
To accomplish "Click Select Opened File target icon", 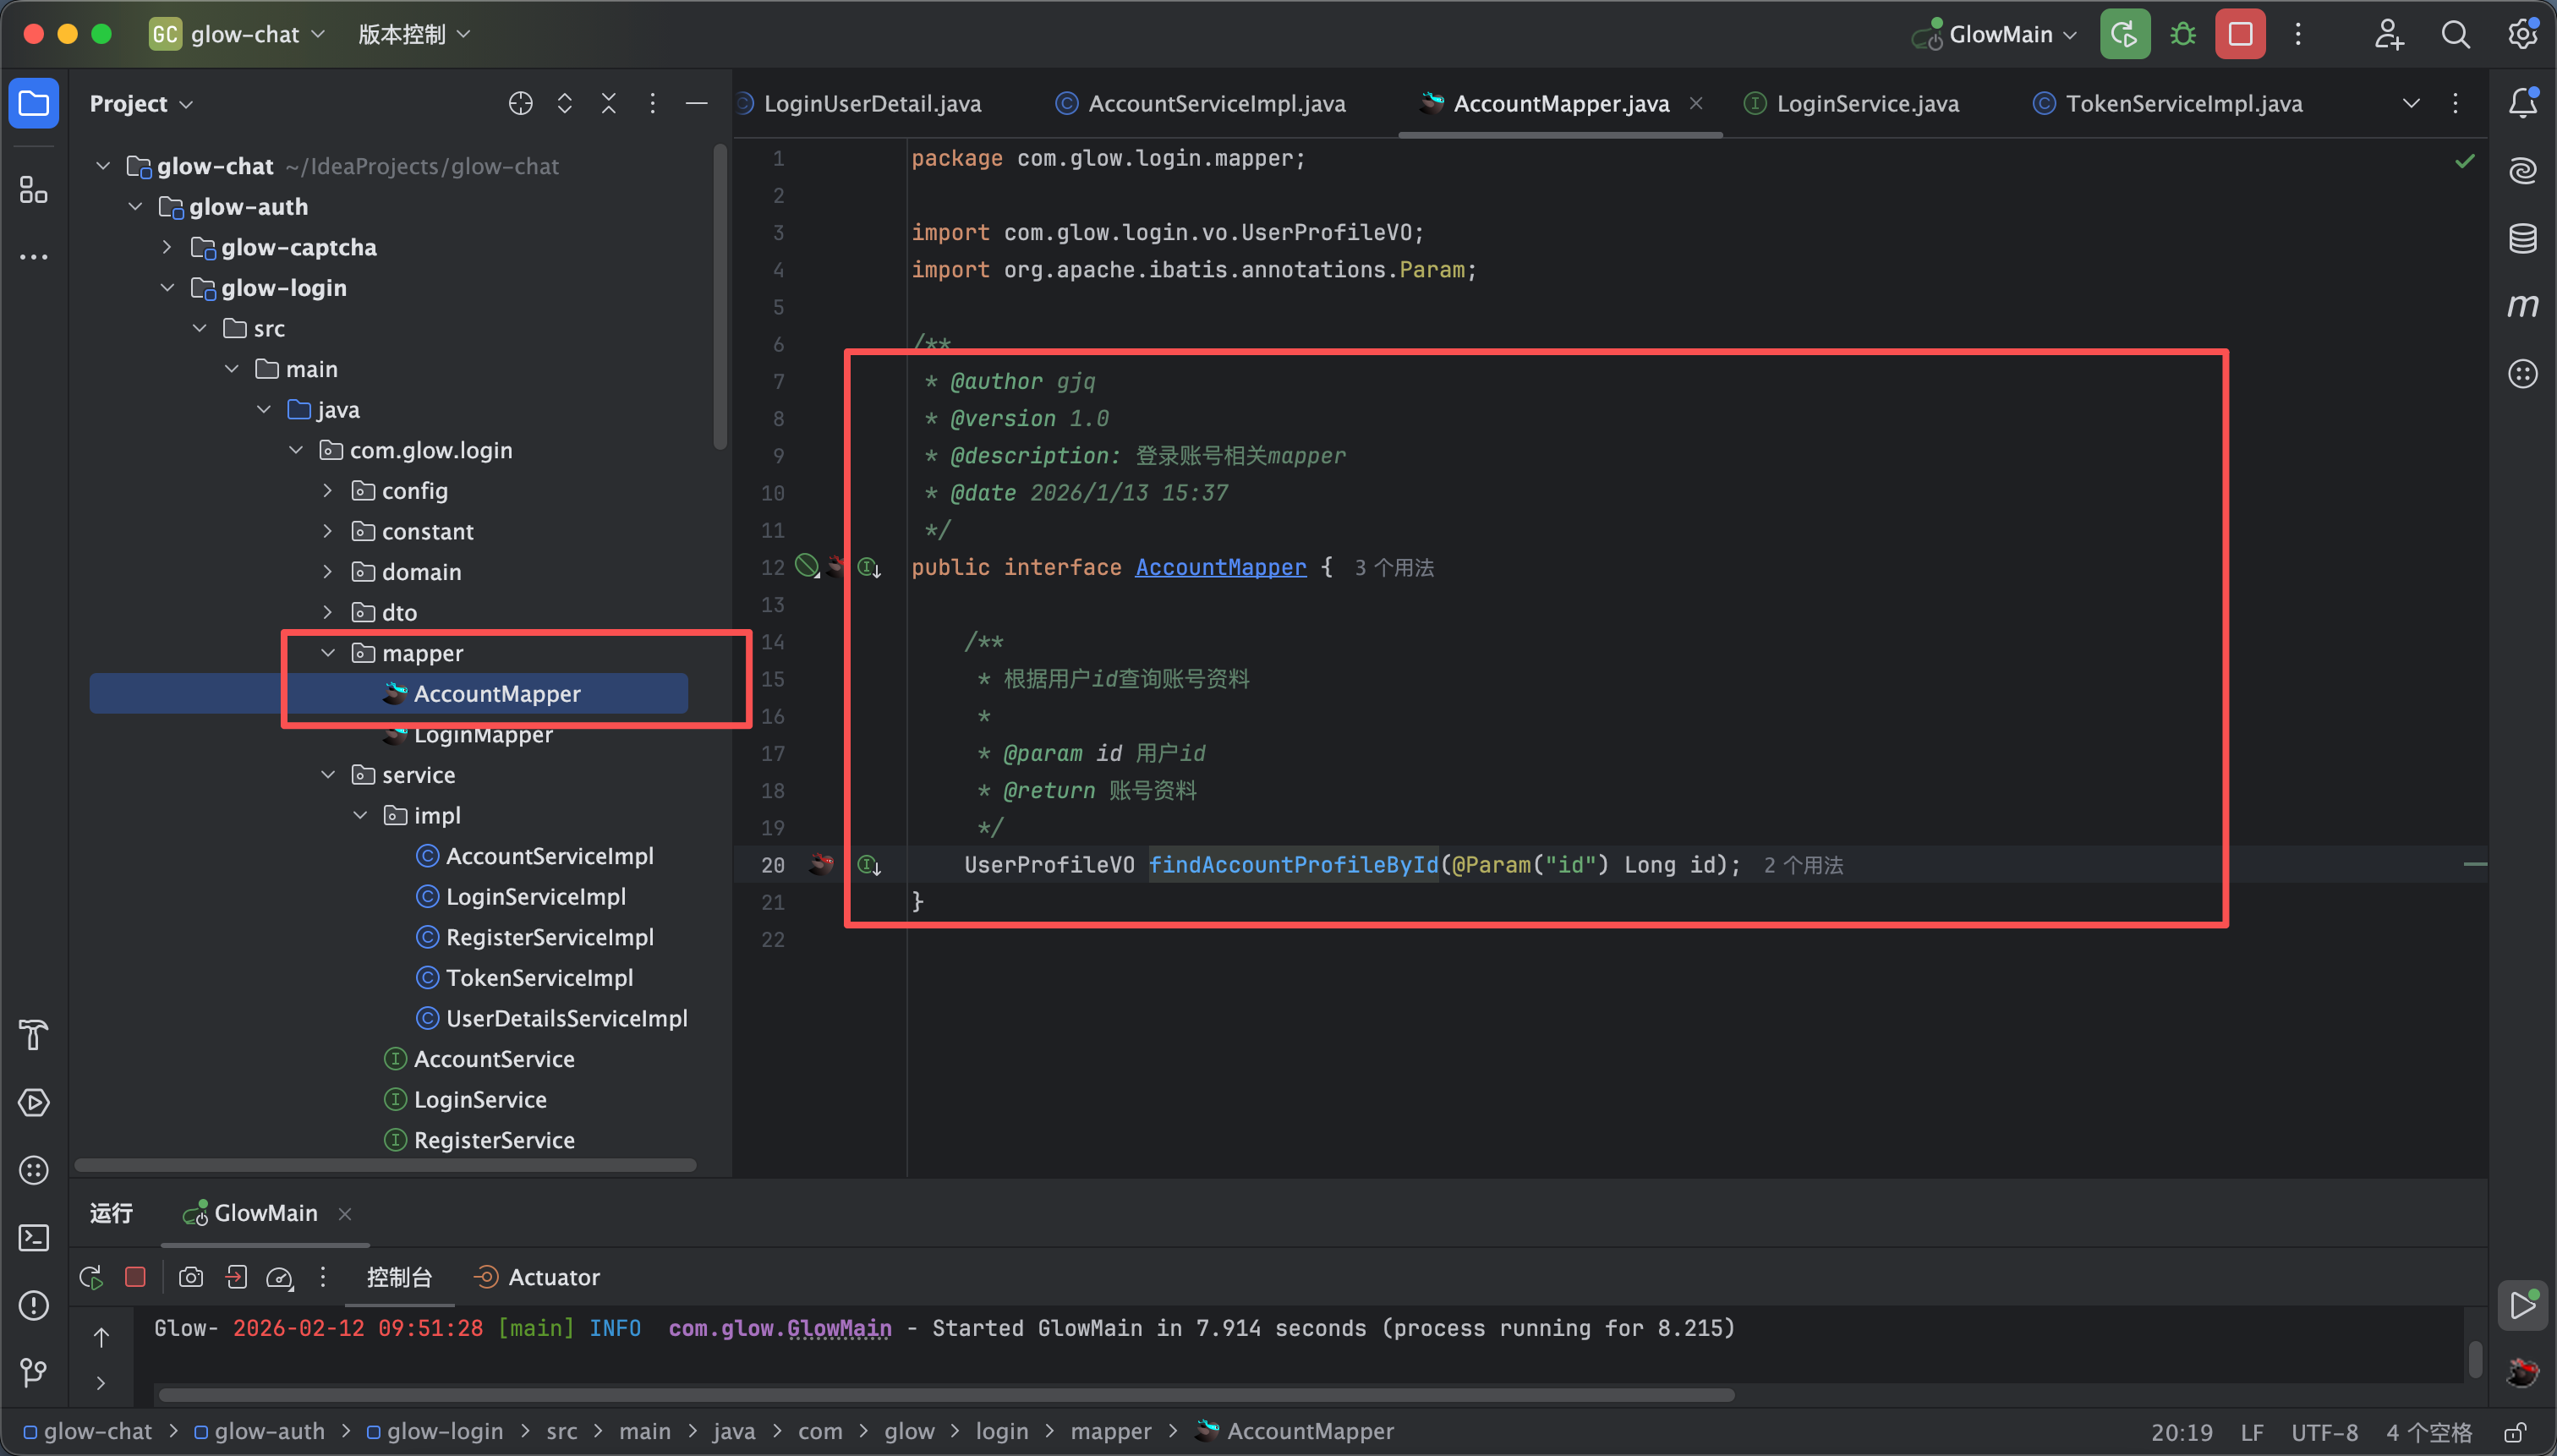I will point(520,104).
